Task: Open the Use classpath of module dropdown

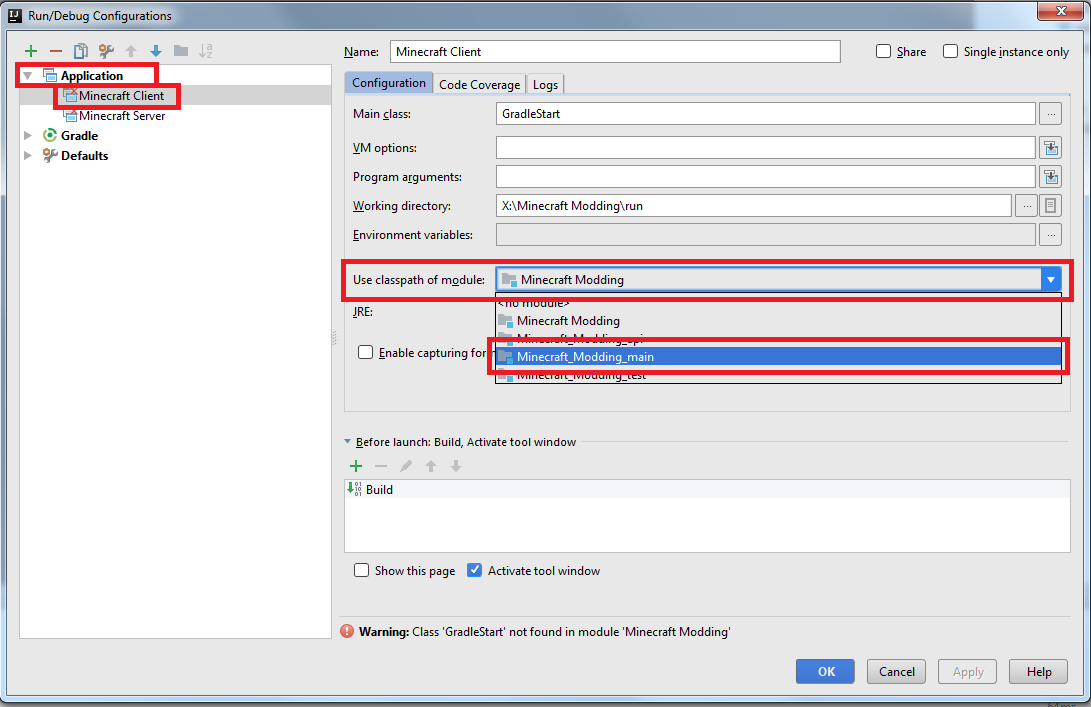Action: (x=1050, y=280)
